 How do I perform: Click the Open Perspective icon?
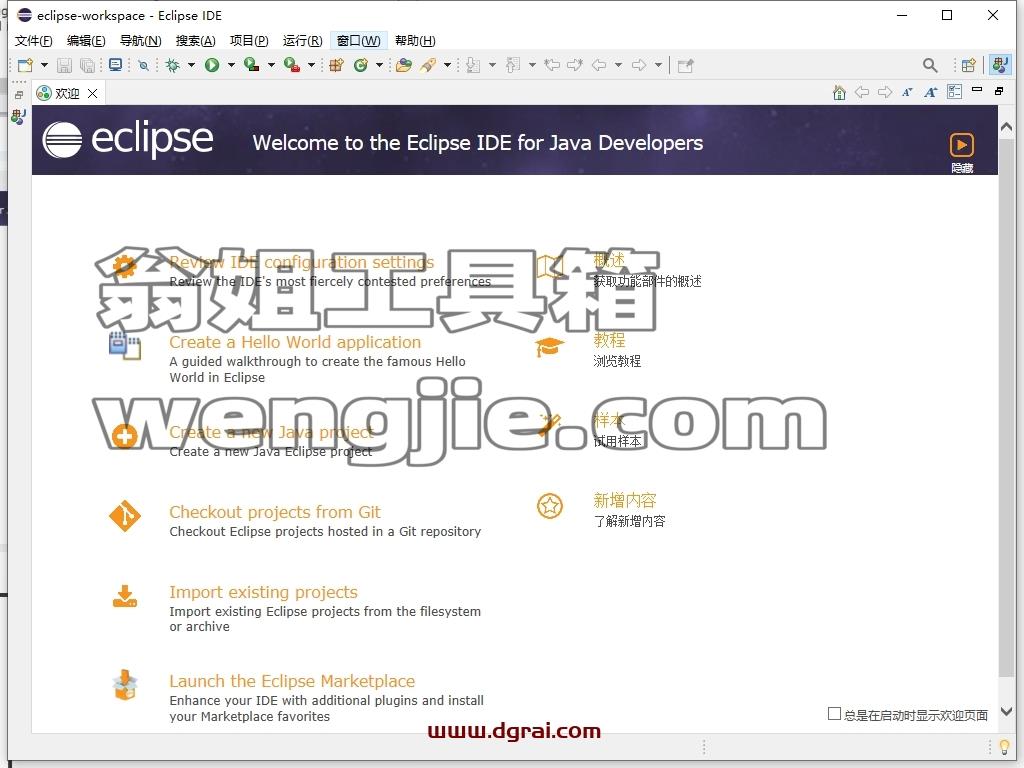[968, 65]
